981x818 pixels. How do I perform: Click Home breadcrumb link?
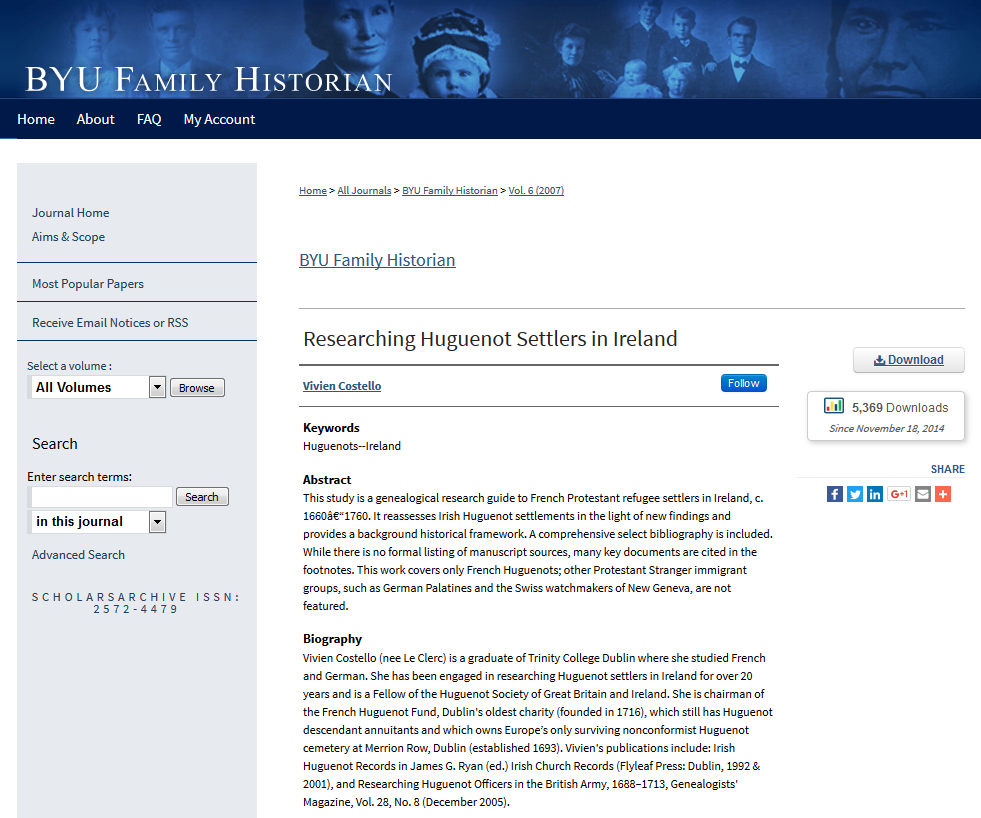[x=313, y=190]
